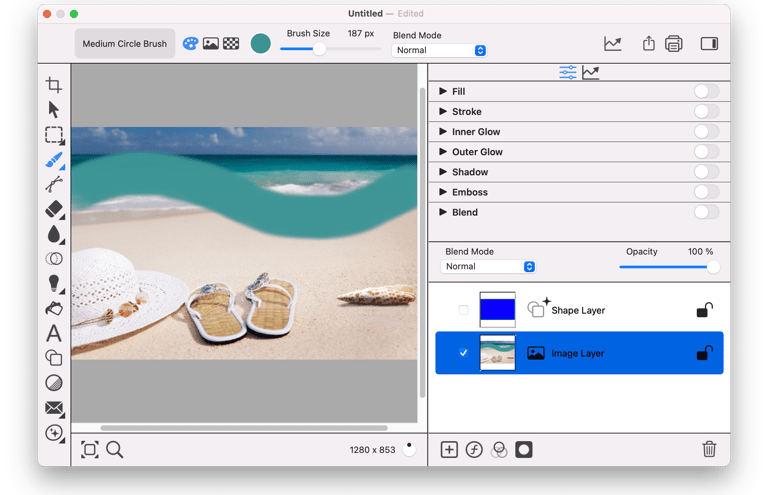Select the Image Layer thumbnail
Viewport: 768px width, 495px height.
(497, 353)
